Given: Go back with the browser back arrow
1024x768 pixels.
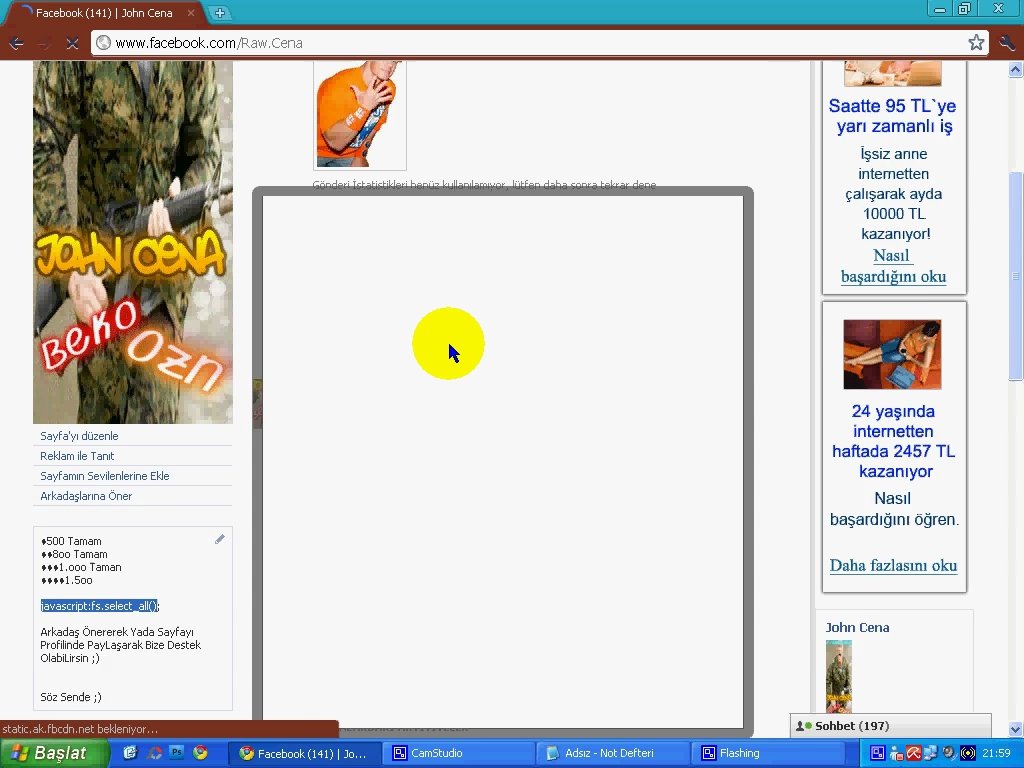Looking at the screenshot, I should 16,44.
